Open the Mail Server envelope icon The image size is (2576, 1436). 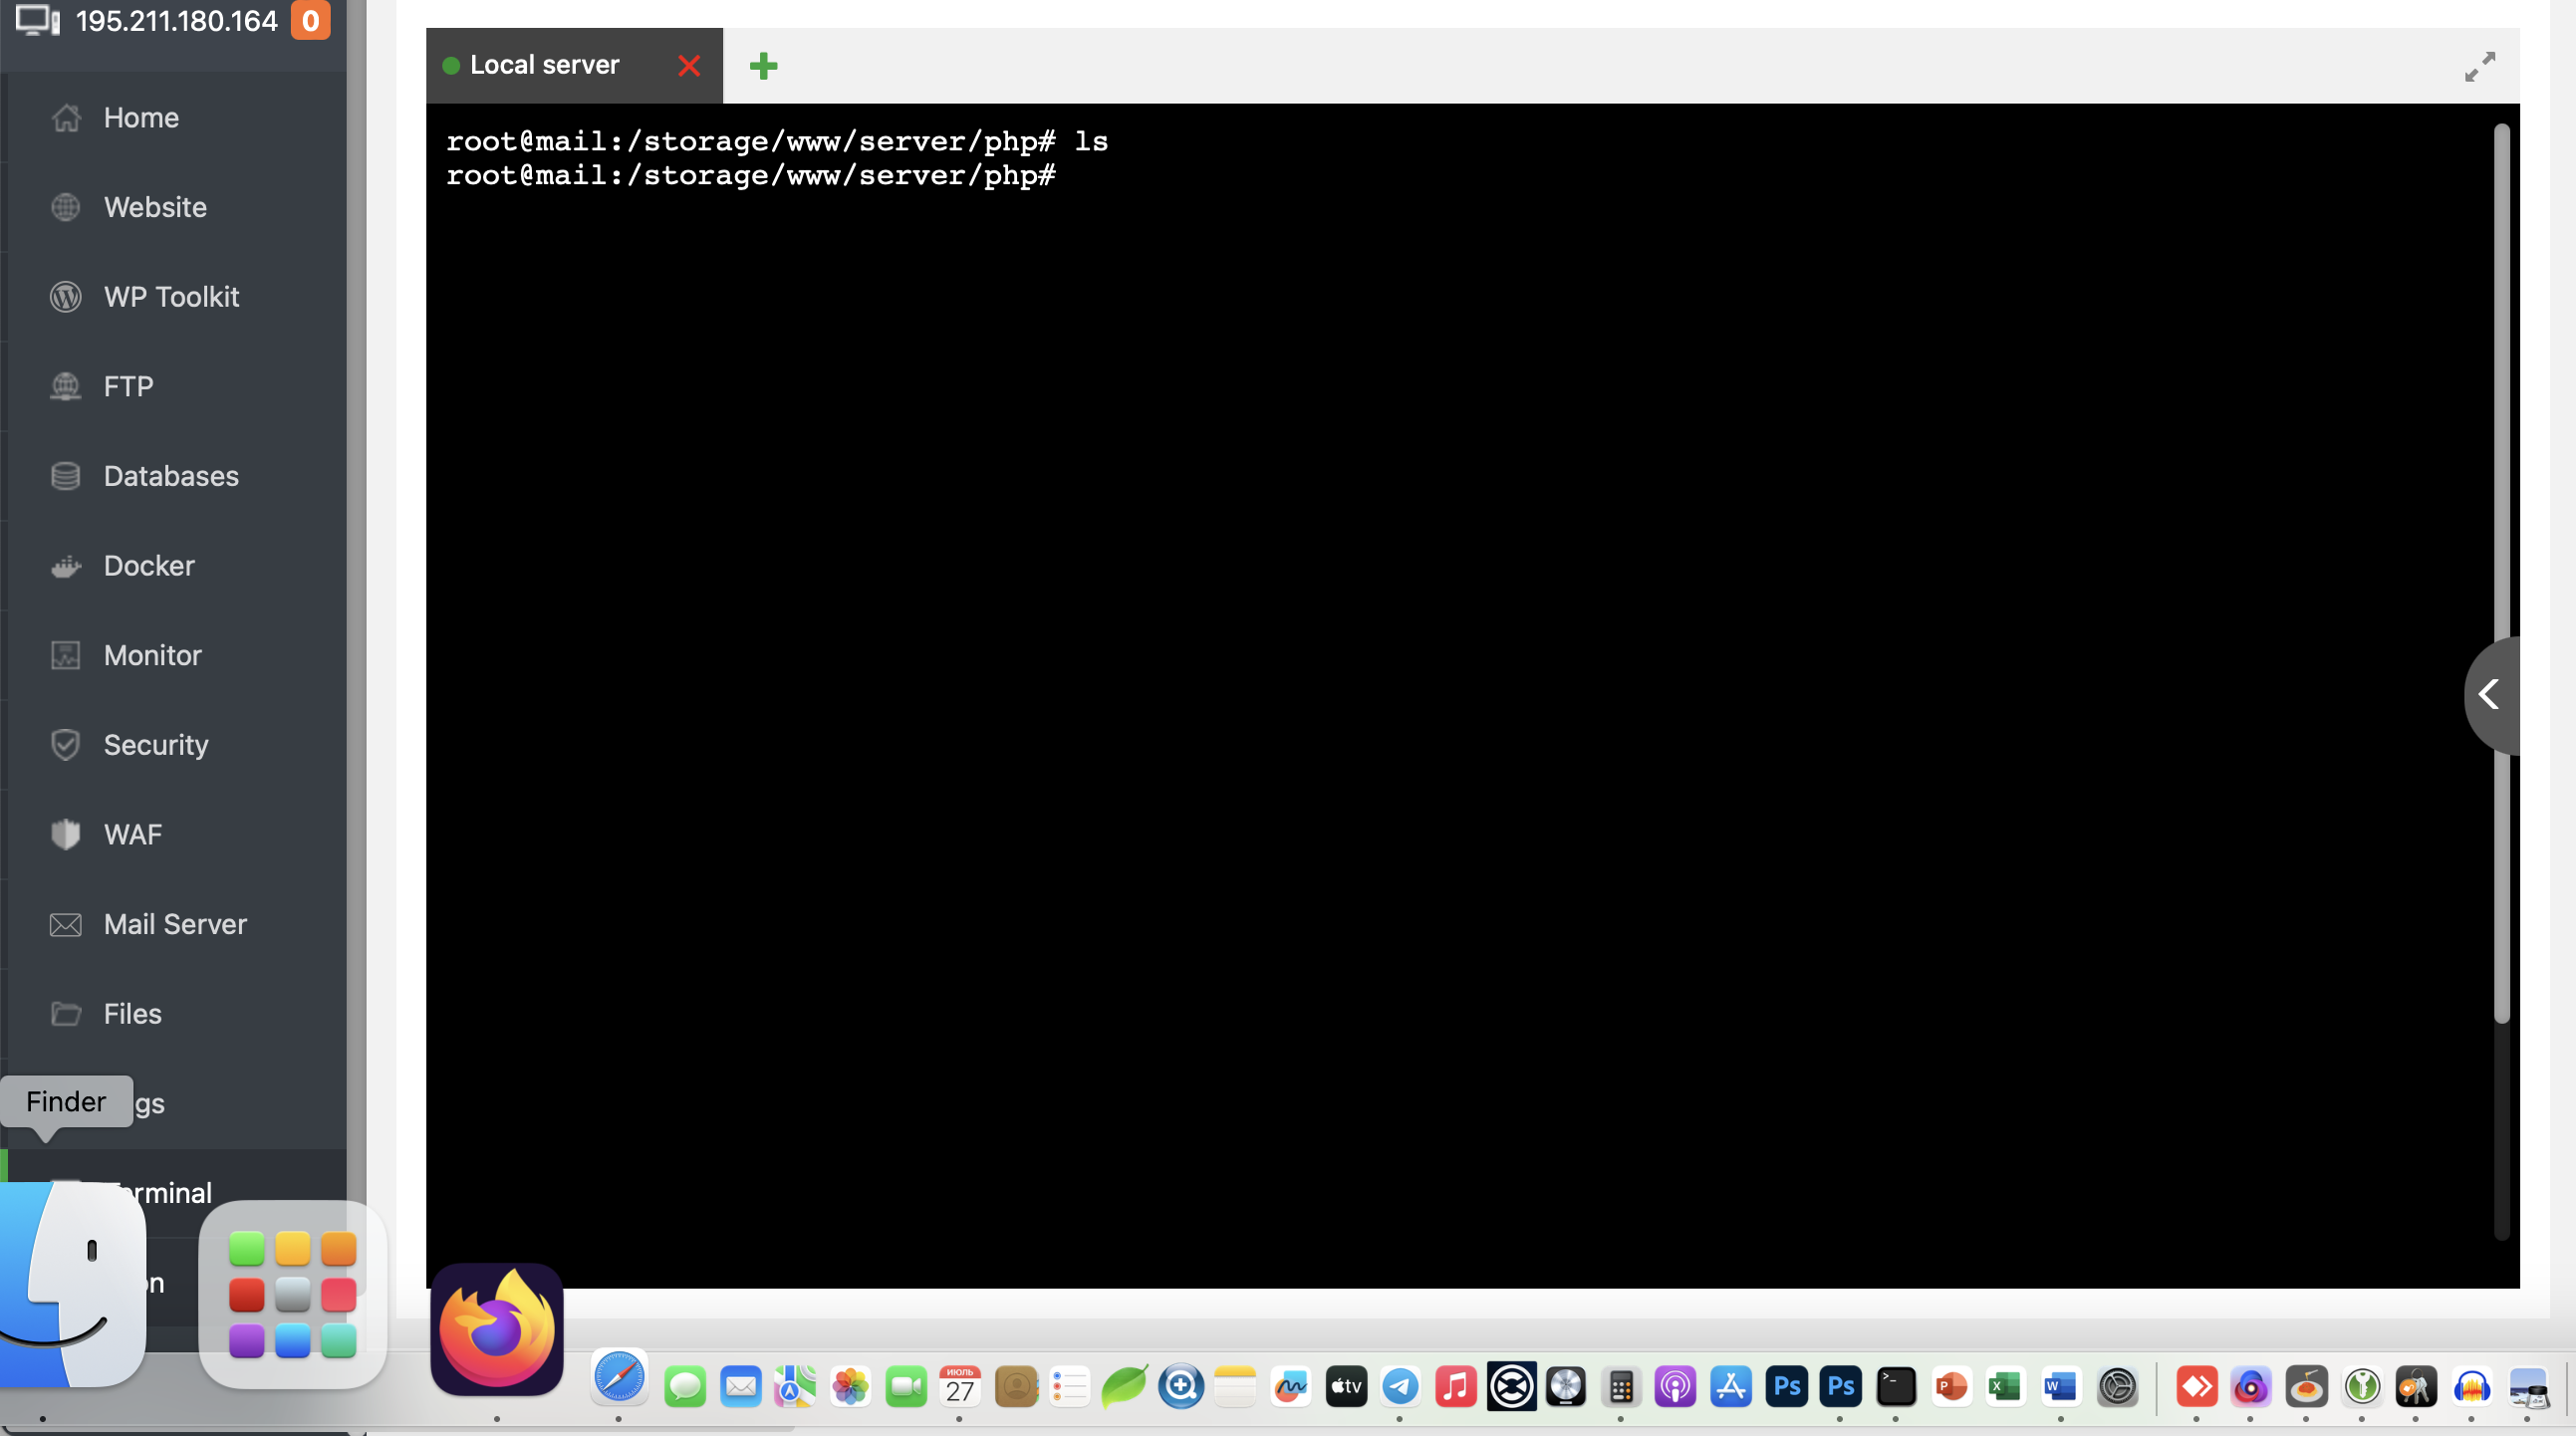[x=66, y=925]
